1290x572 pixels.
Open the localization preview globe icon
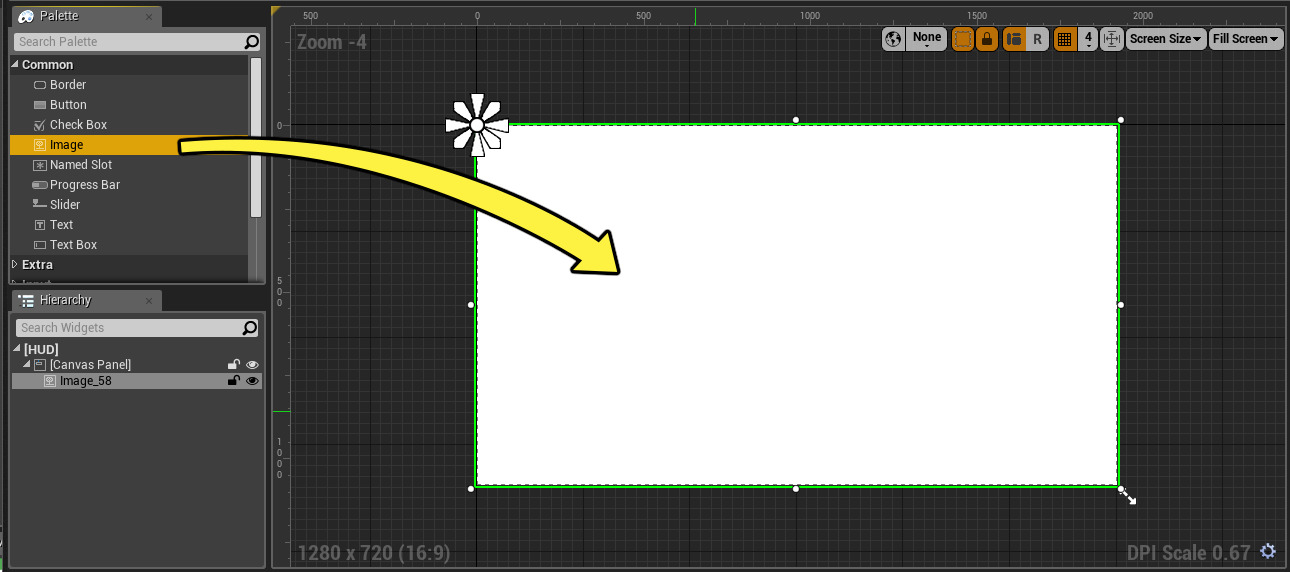tap(893, 39)
